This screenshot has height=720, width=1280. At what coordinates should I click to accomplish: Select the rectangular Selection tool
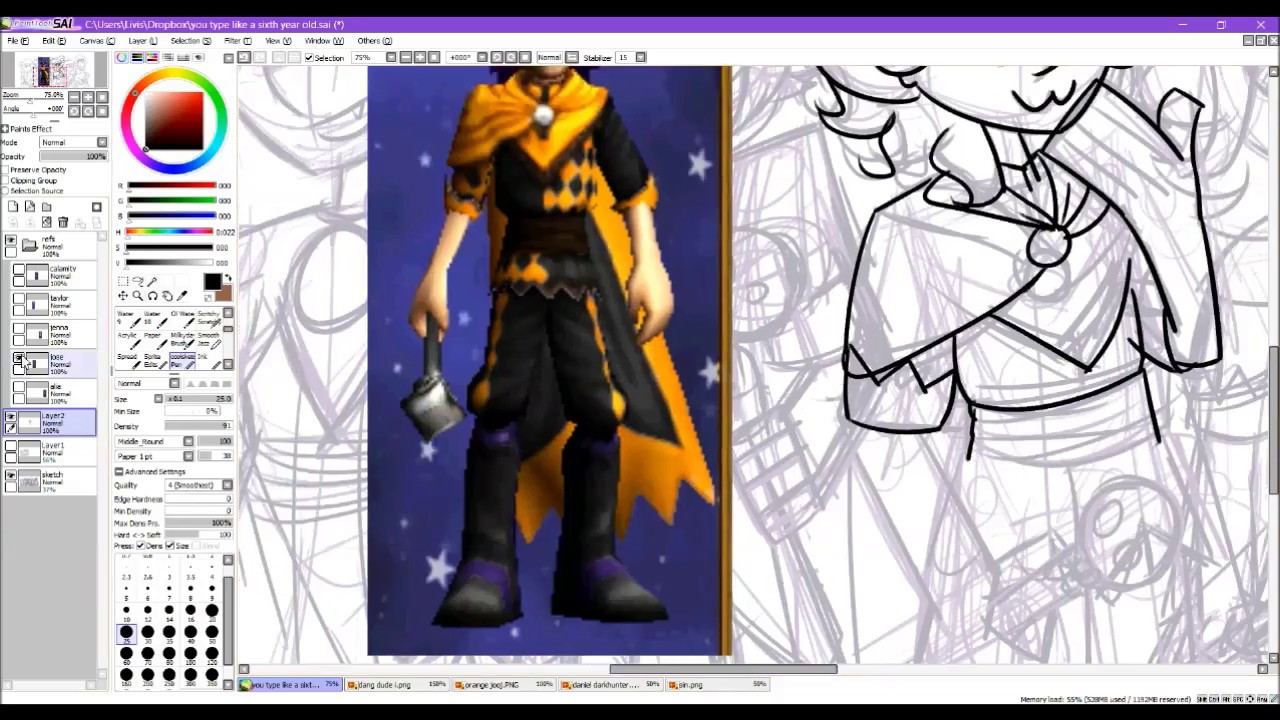pos(123,281)
